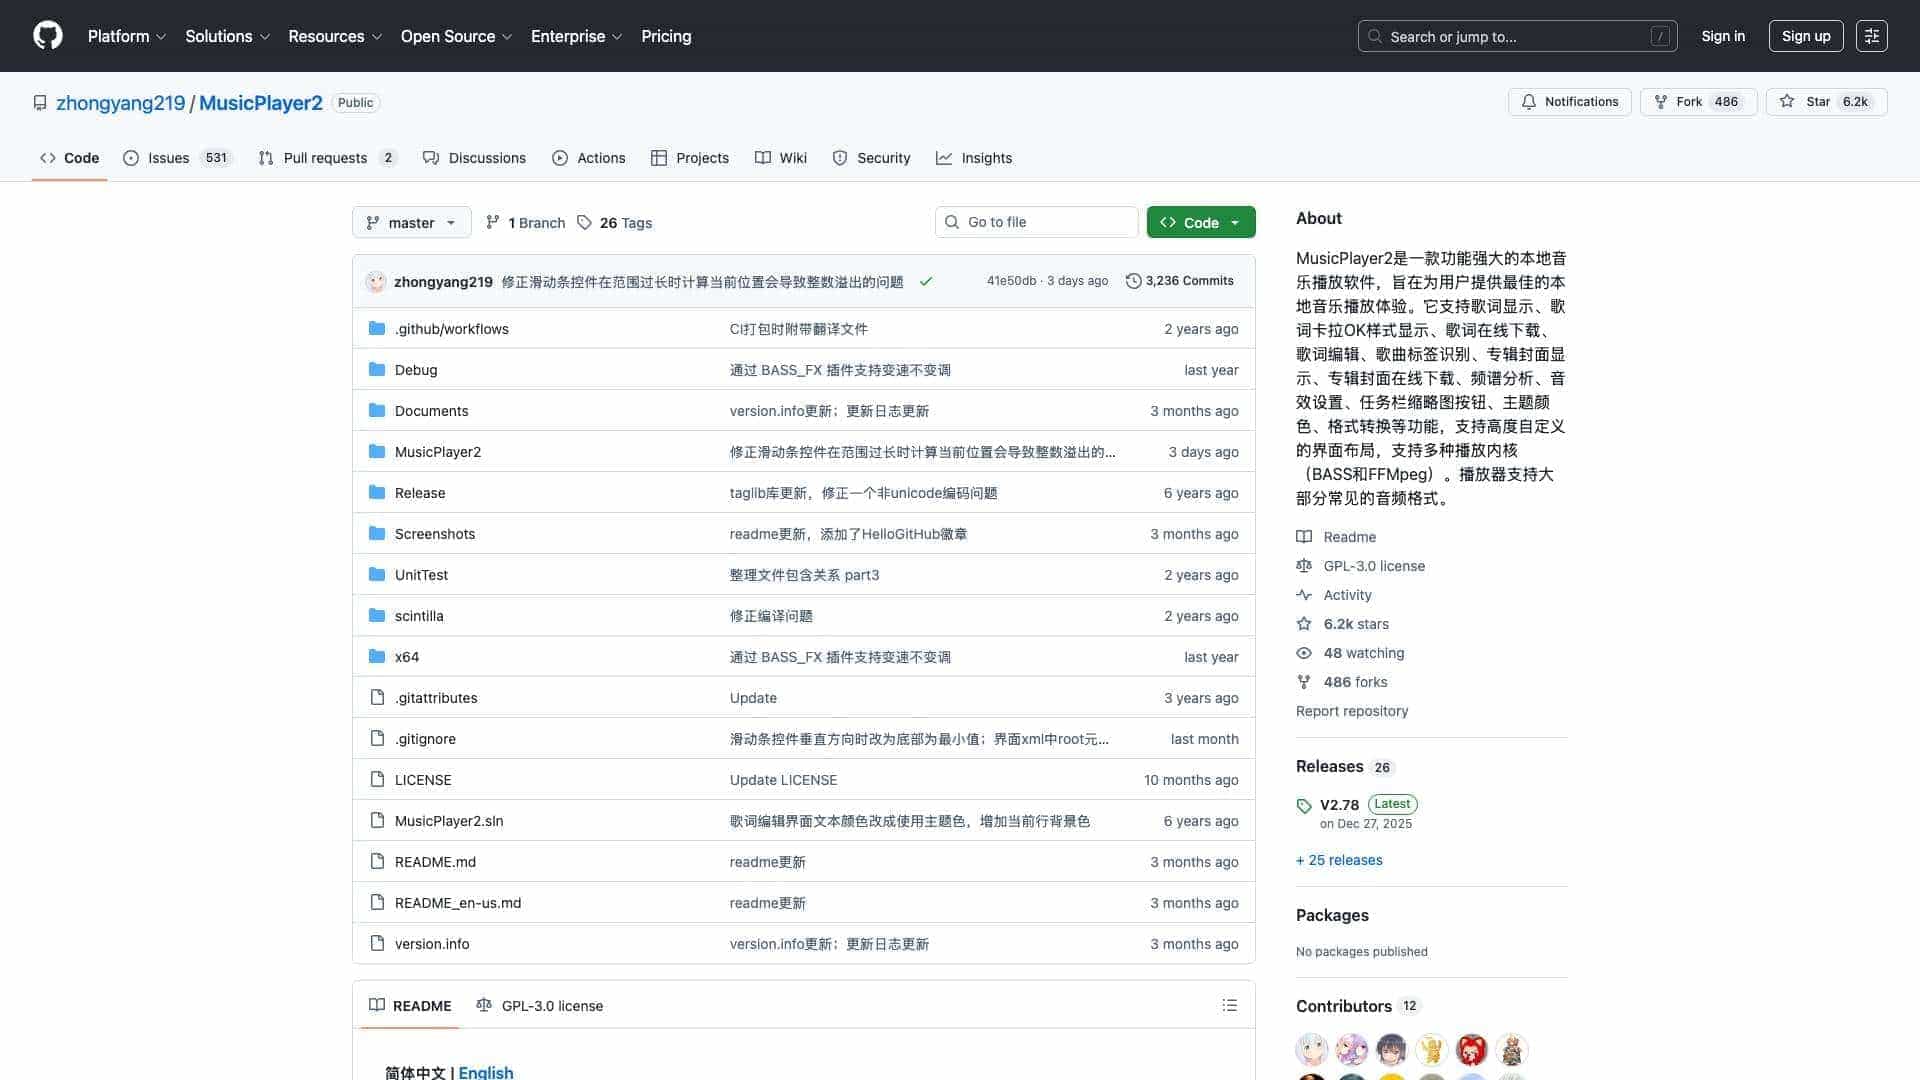This screenshot has height=1080, width=1920.
Task: Click the tag icon beside V2.78
Action: [1304, 806]
